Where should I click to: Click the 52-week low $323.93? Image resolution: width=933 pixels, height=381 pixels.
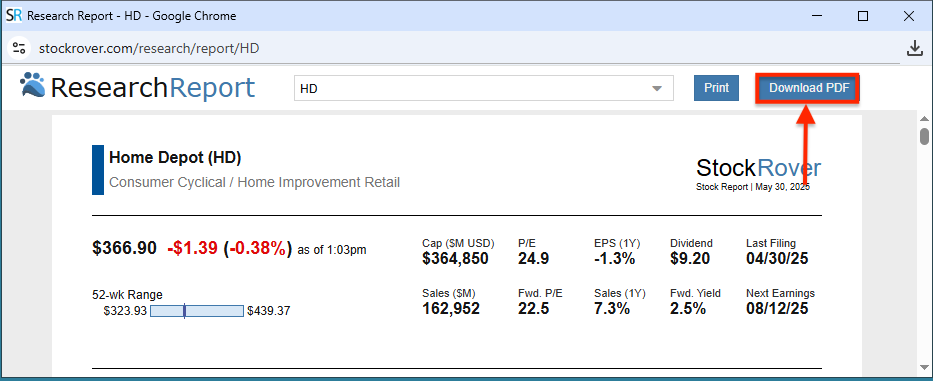125,311
